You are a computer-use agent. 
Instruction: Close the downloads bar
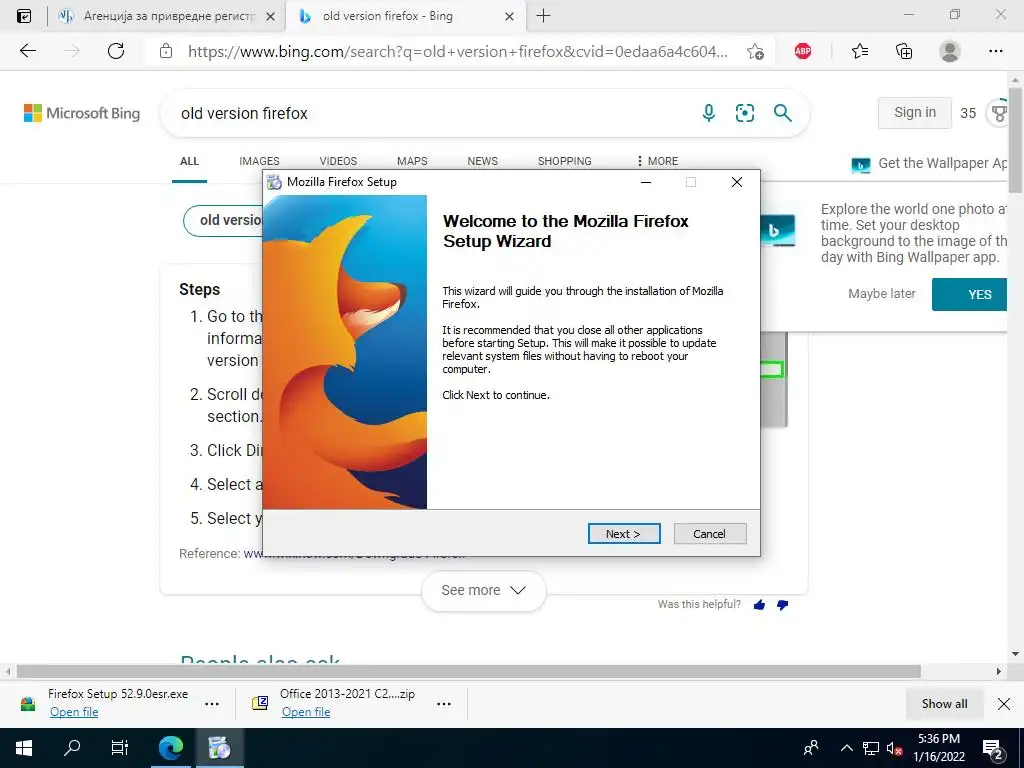coord(1004,703)
